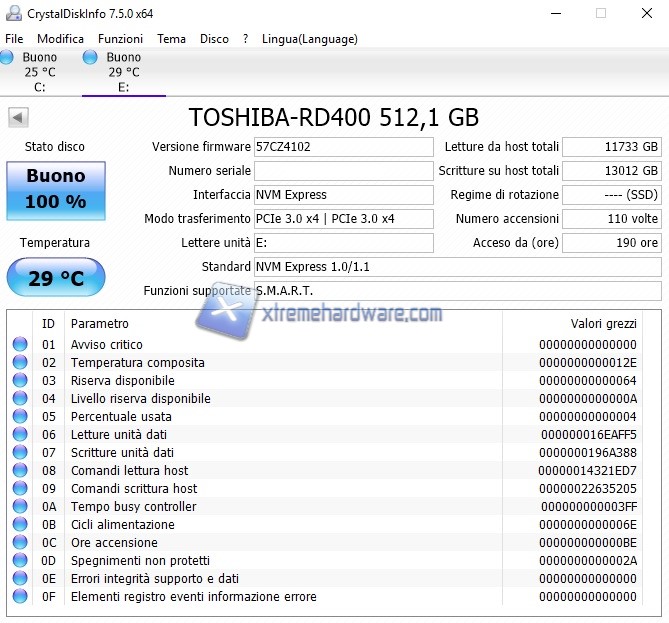Open the File menu
669x623 pixels.
tap(14, 39)
